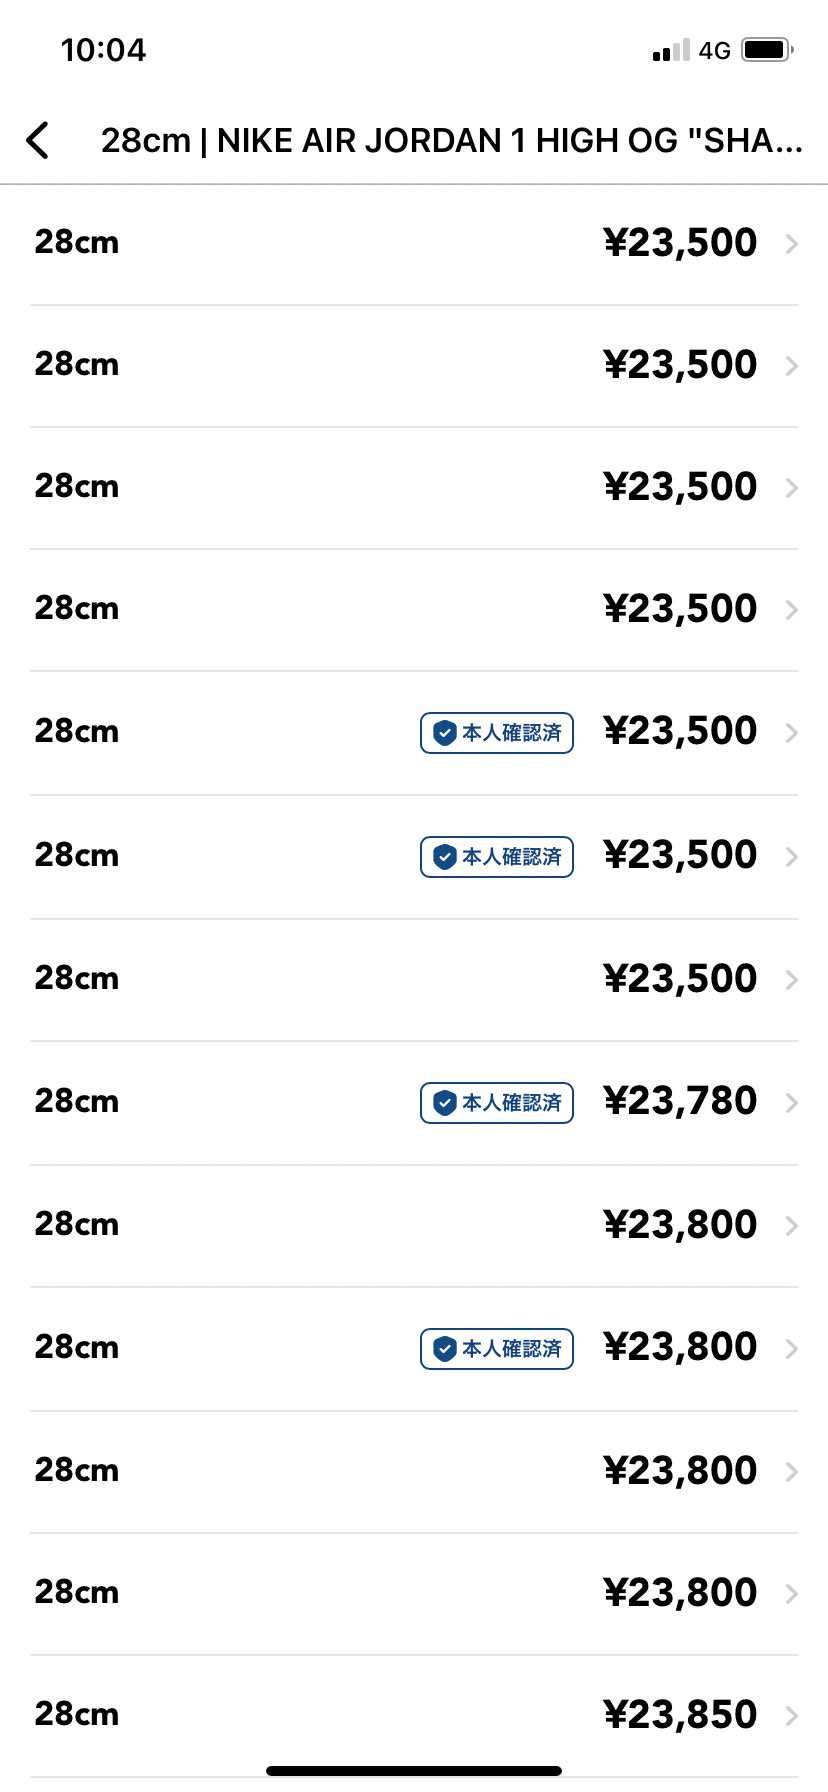Tap the 4G network indicator
Image resolution: width=828 pixels, height=1792 pixels.
(x=714, y=50)
